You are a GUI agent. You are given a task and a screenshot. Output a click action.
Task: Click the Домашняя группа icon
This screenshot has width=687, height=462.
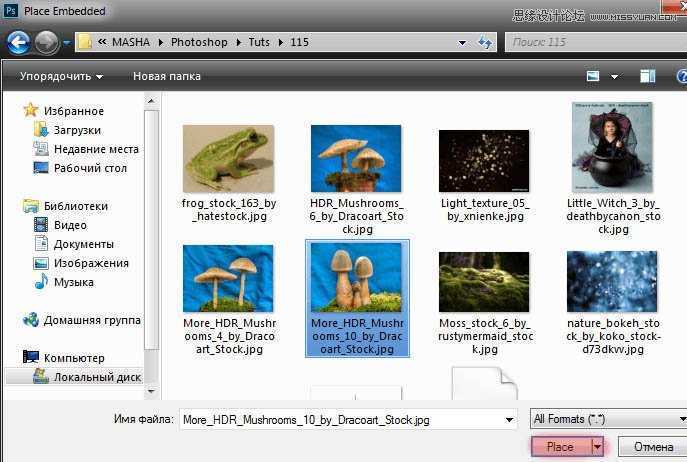coord(31,320)
